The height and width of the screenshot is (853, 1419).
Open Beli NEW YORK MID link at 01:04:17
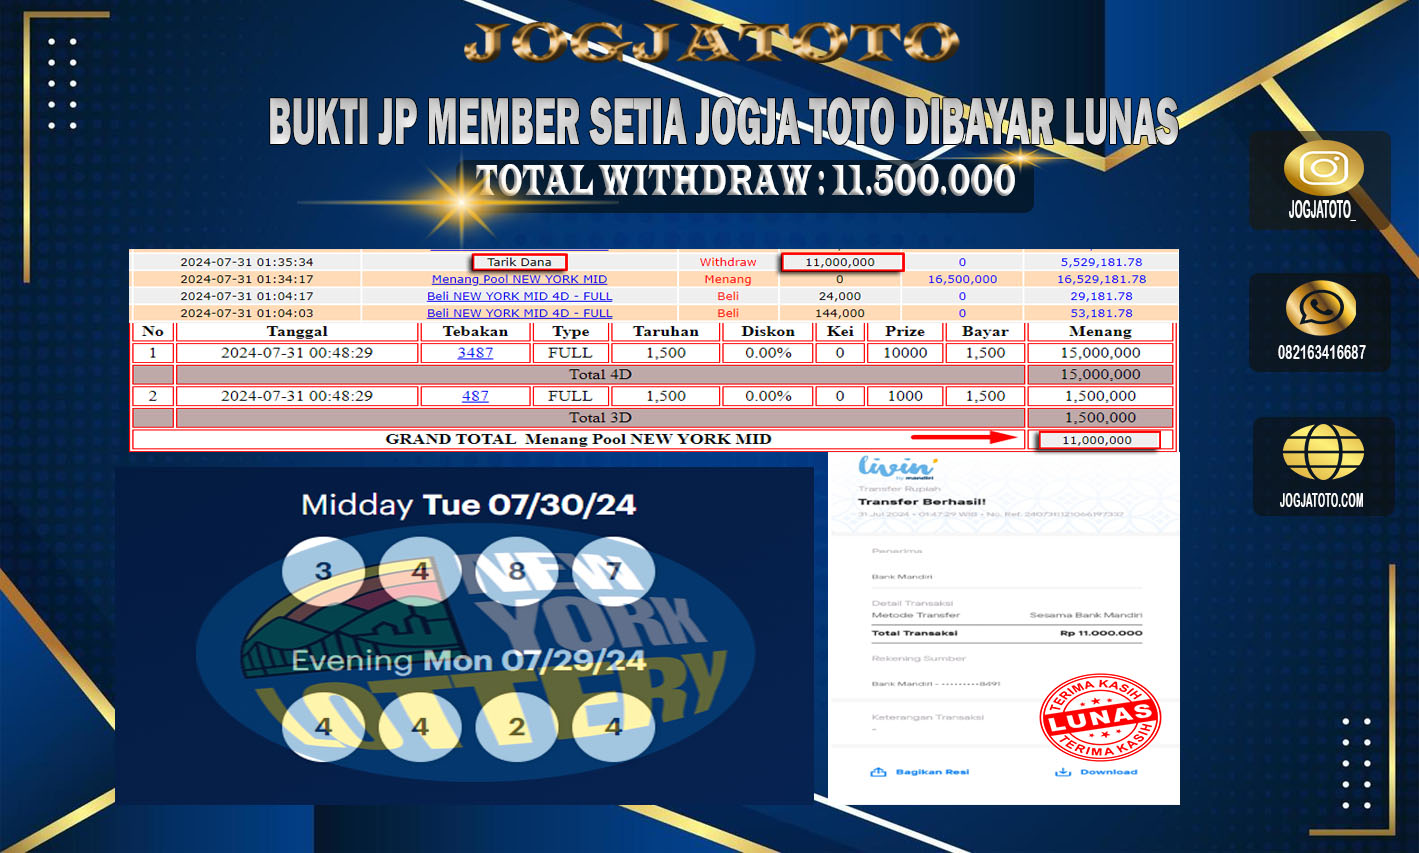[519, 296]
